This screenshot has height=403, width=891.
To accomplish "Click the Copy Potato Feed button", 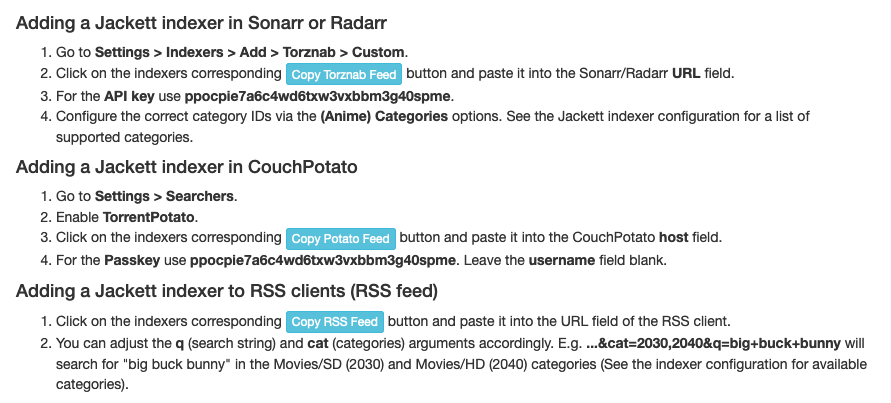I will tap(340, 239).
